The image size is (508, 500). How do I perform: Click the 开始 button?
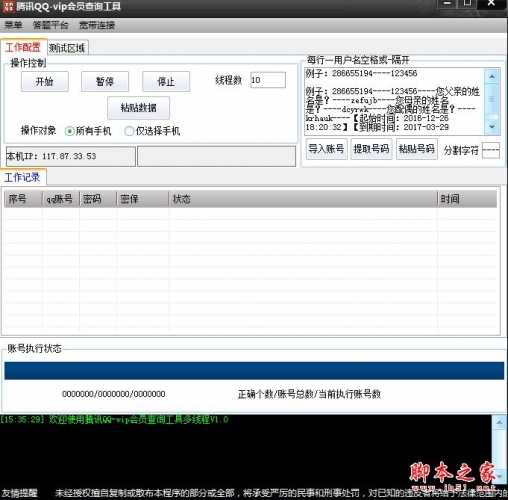click(x=45, y=81)
